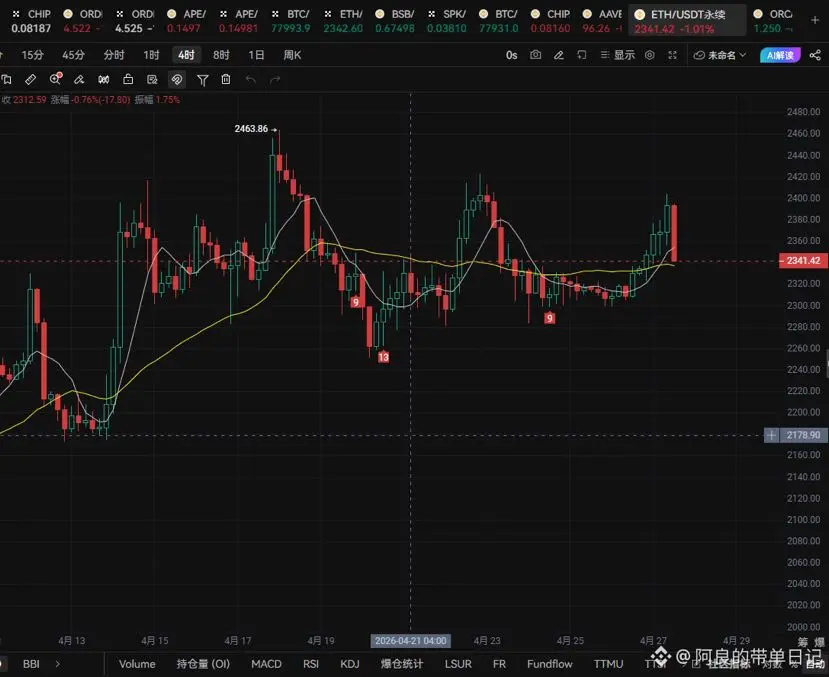Delete drawings with the trash icon
The height and width of the screenshot is (677, 829).
[x=226, y=79]
